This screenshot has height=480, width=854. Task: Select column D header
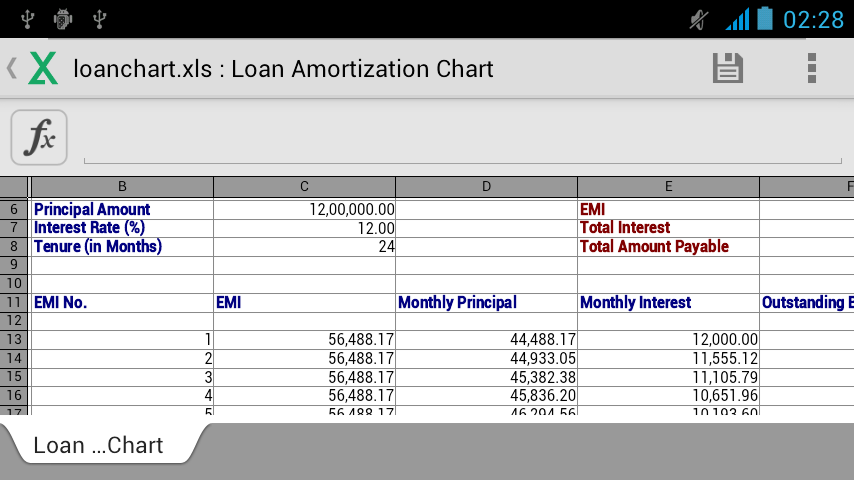(486, 187)
